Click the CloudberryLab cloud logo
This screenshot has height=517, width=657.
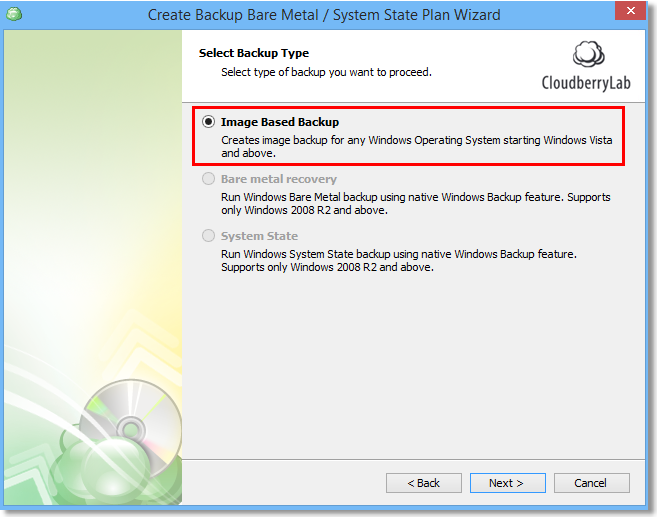[589, 55]
